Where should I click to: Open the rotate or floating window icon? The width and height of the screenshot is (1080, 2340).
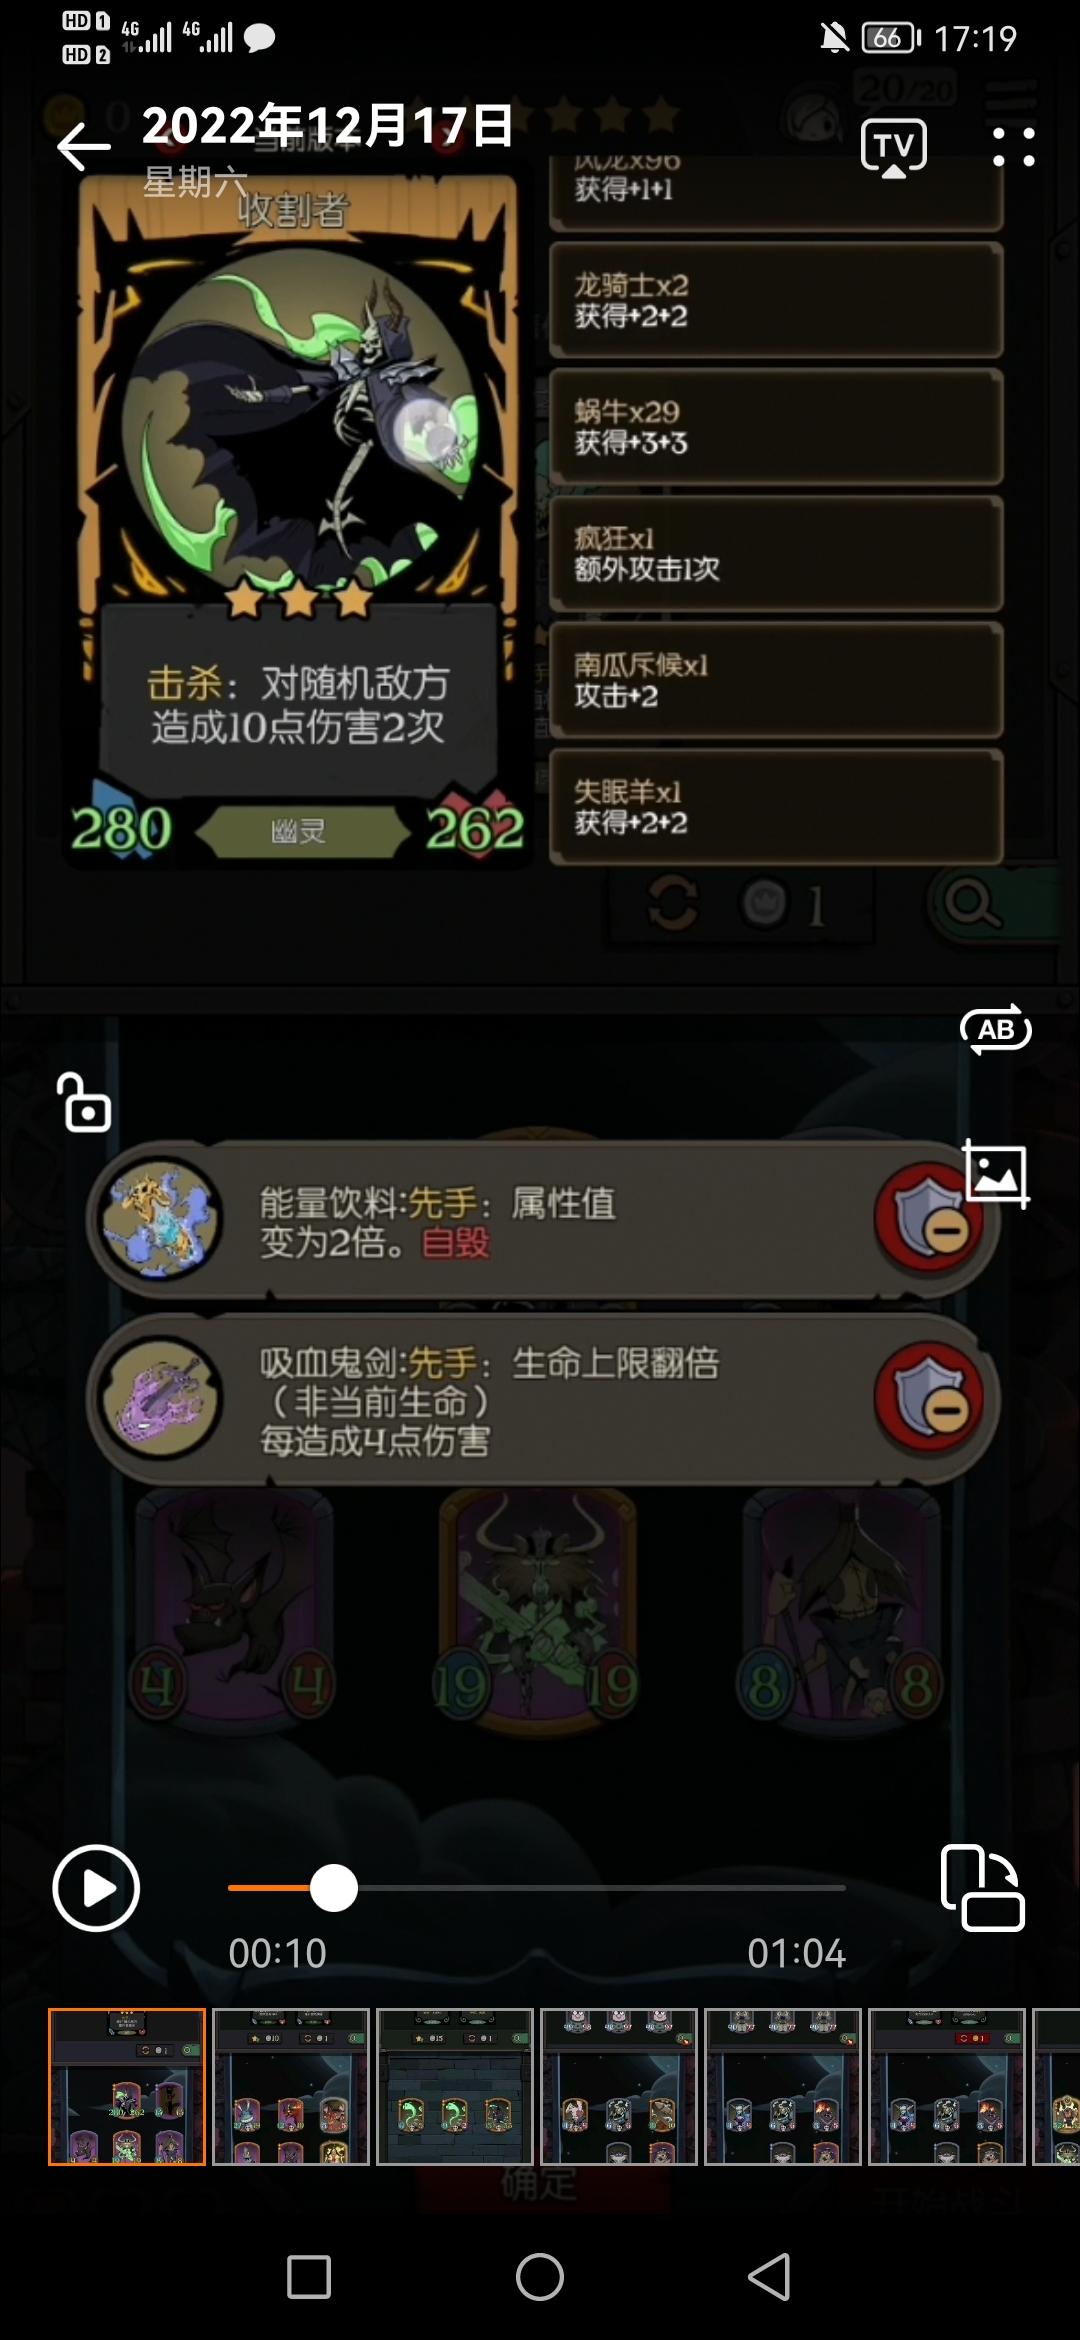point(983,1887)
